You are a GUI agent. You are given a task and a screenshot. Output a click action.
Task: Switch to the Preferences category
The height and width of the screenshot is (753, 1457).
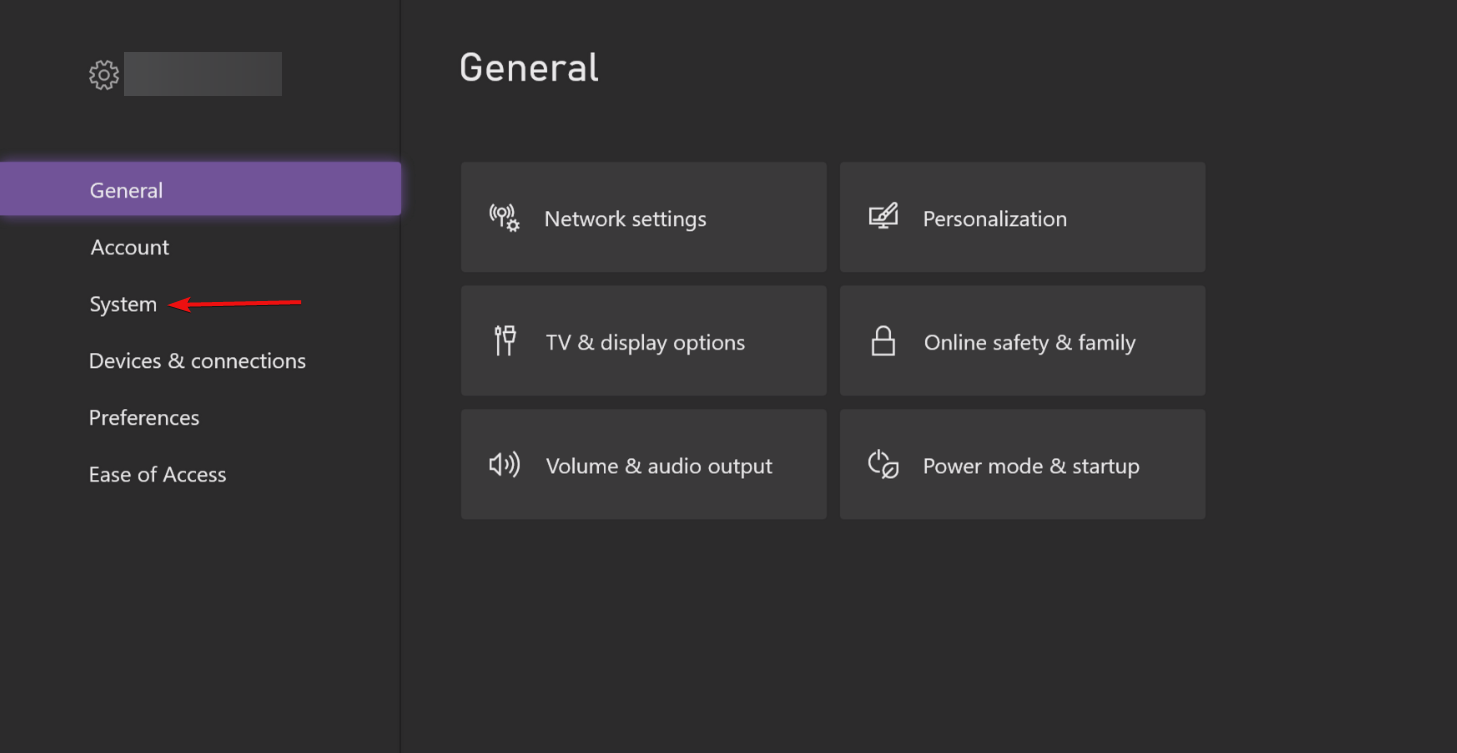[x=144, y=418]
